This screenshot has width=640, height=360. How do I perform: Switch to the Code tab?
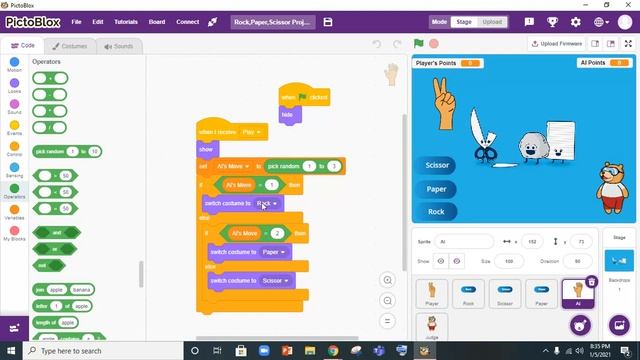[x=23, y=46]
